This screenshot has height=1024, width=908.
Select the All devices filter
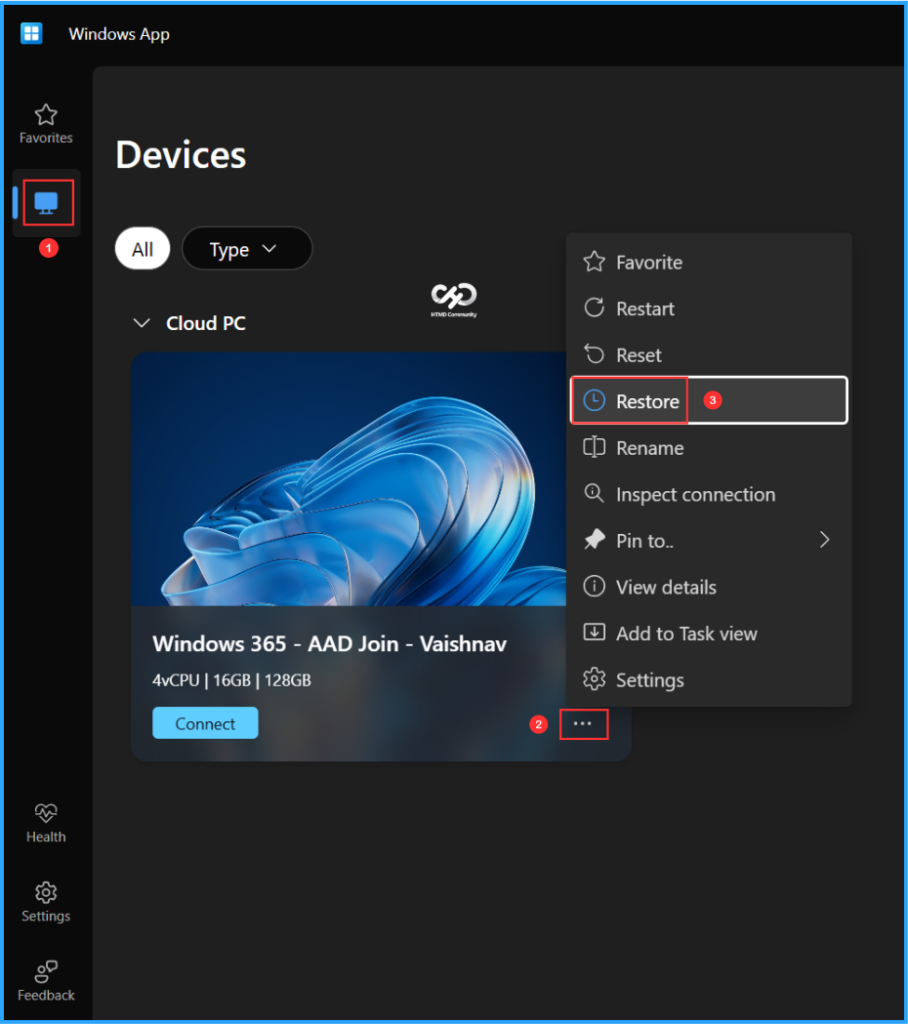pyautogui.click(x=142, y=249)
